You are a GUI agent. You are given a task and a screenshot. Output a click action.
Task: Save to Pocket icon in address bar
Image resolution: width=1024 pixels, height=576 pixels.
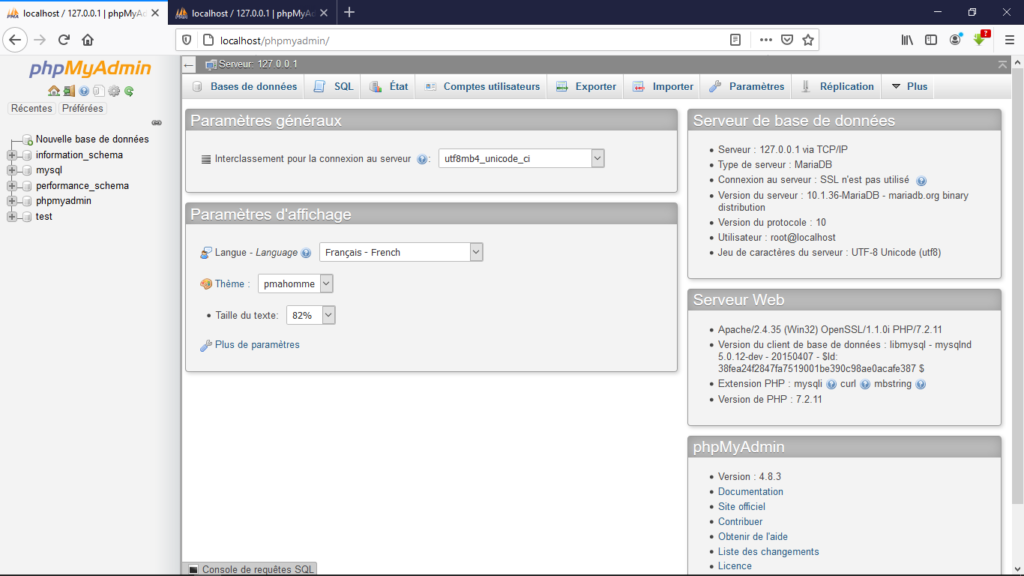787,40
